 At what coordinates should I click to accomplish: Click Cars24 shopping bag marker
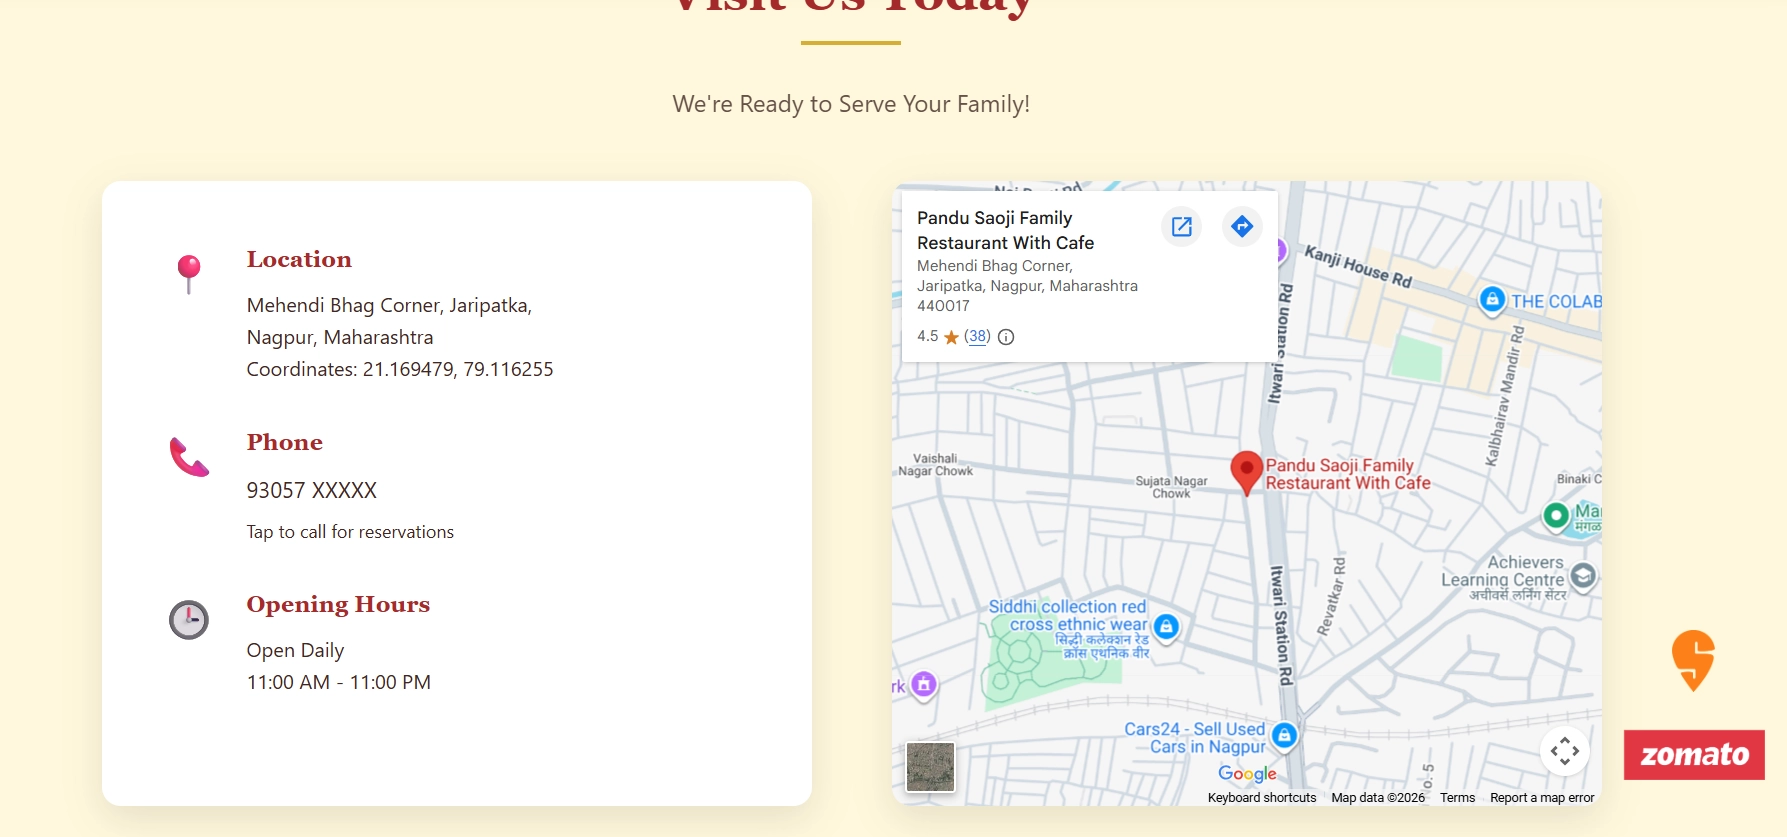1284,736
